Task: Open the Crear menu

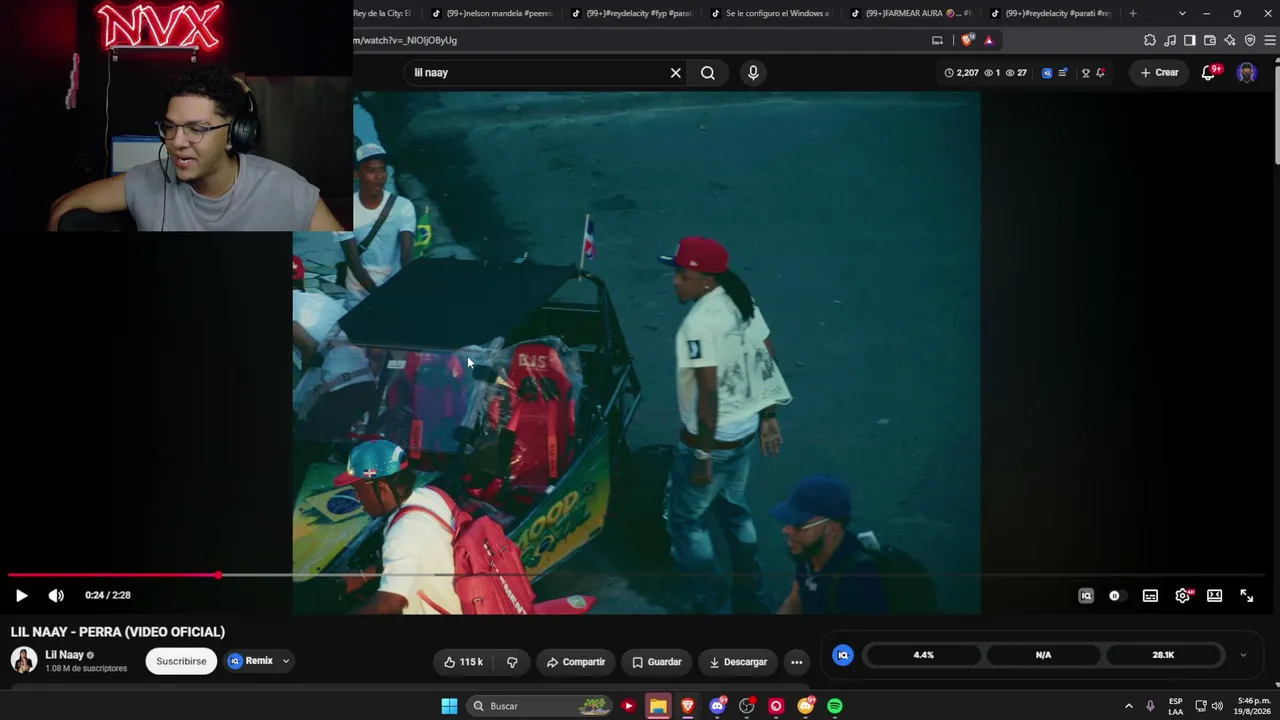Action: point(1160,73)
